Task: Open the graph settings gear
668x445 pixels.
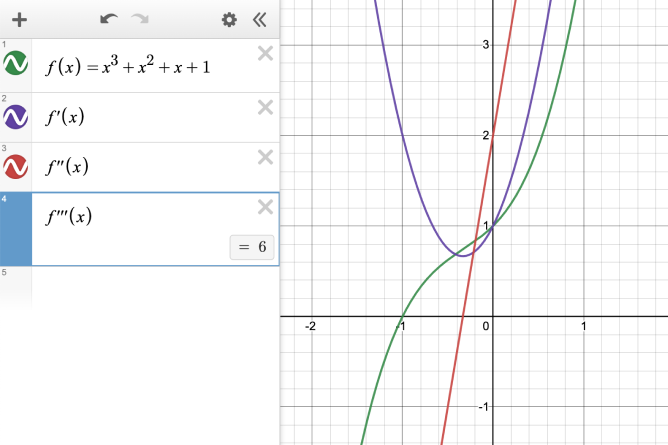Action: point(229,19)
